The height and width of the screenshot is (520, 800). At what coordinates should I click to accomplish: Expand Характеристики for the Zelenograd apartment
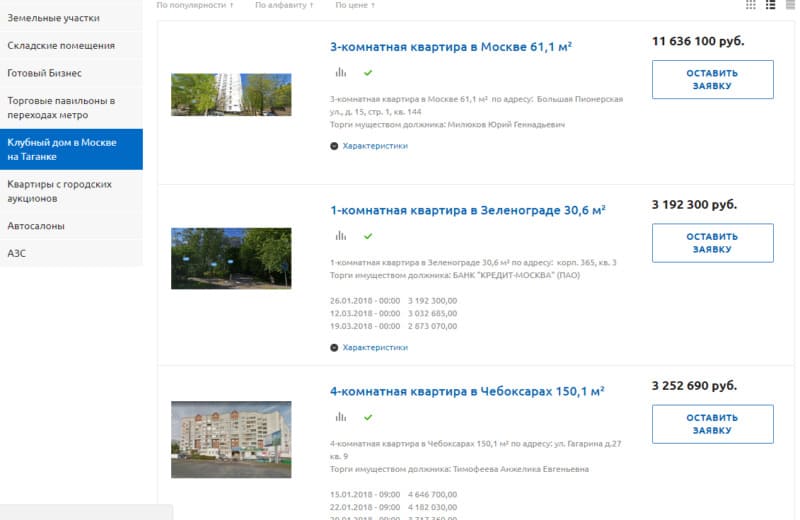coord(369,348)
